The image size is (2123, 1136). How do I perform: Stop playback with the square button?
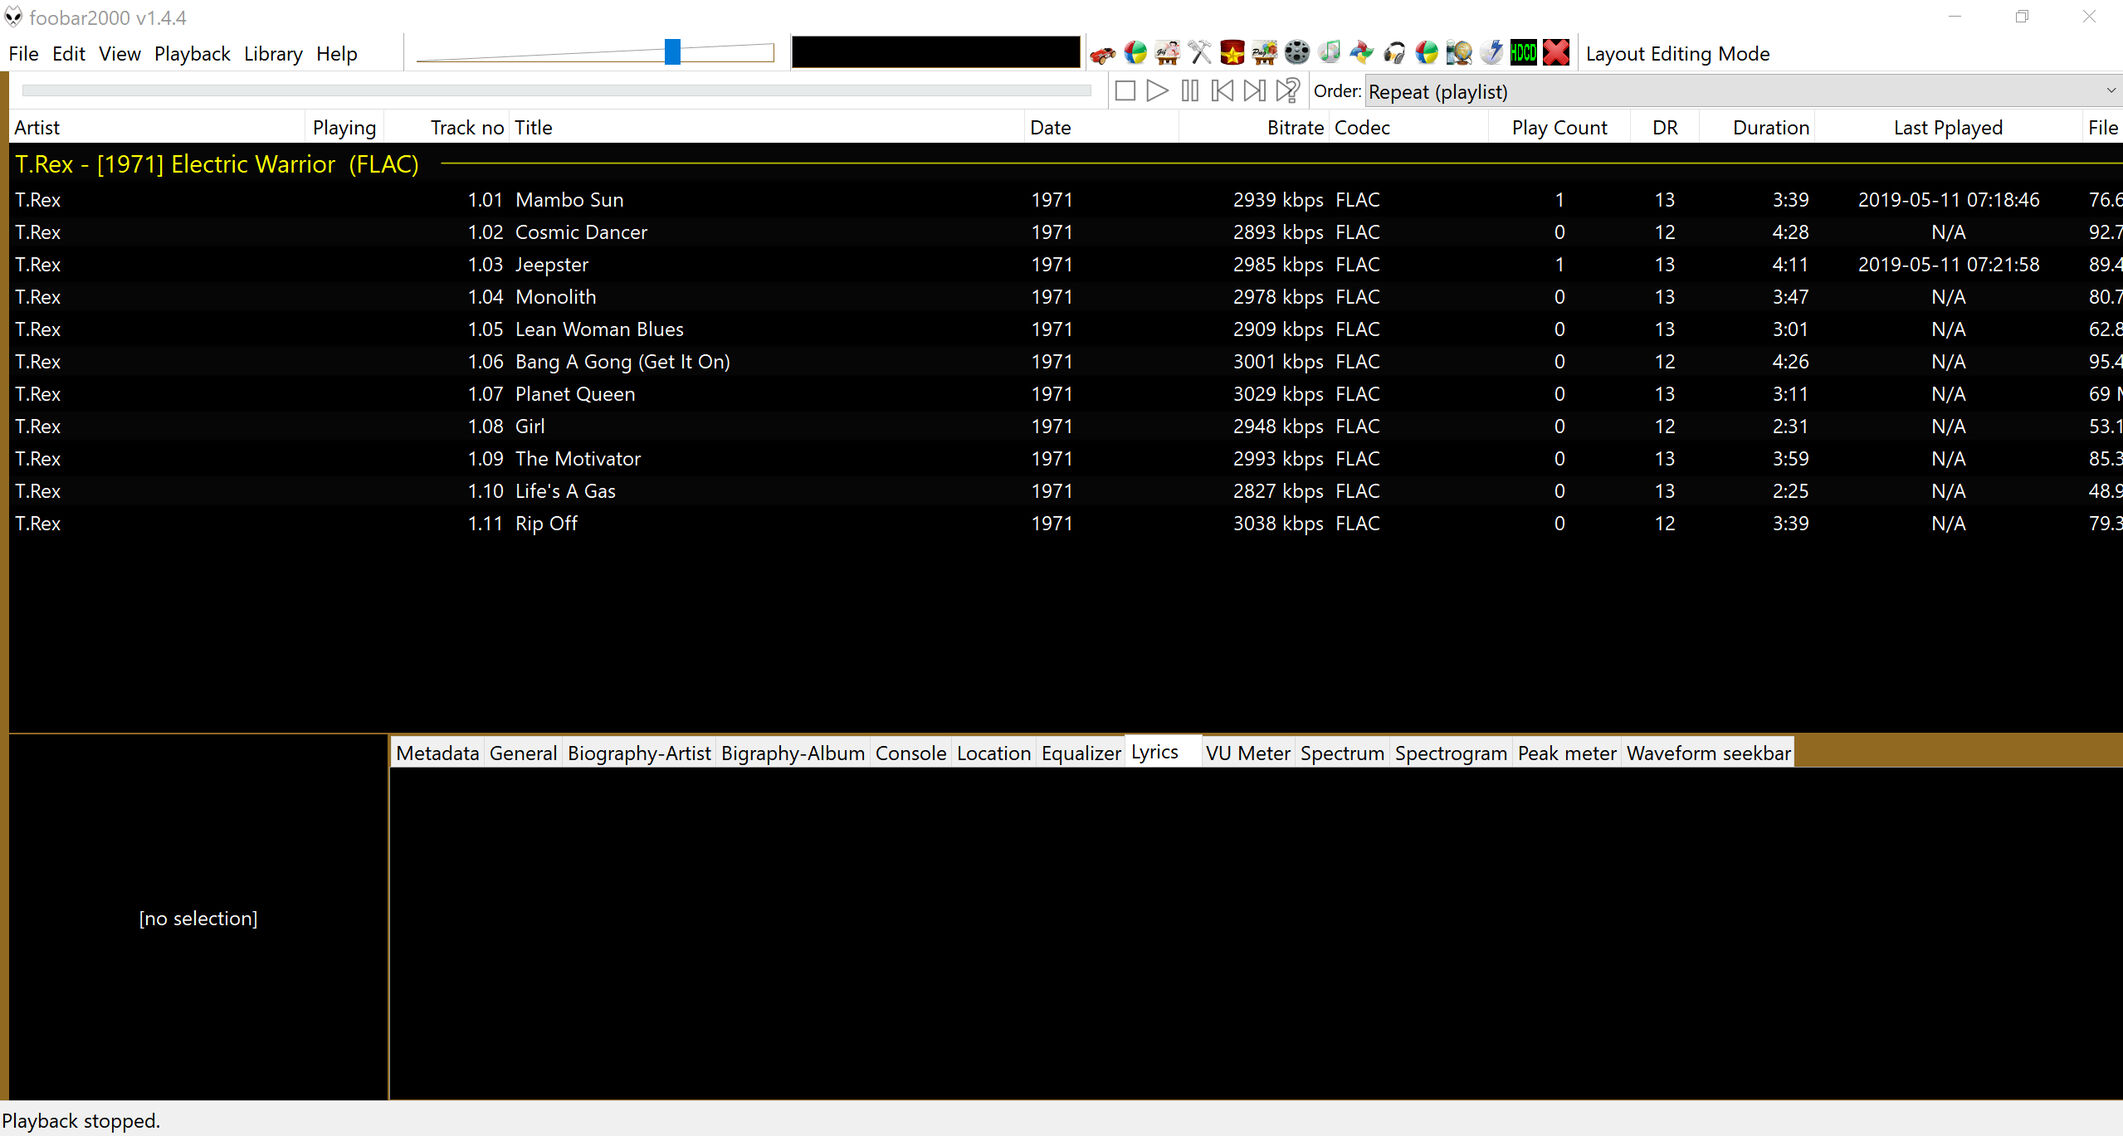[x=1125, y=91]
